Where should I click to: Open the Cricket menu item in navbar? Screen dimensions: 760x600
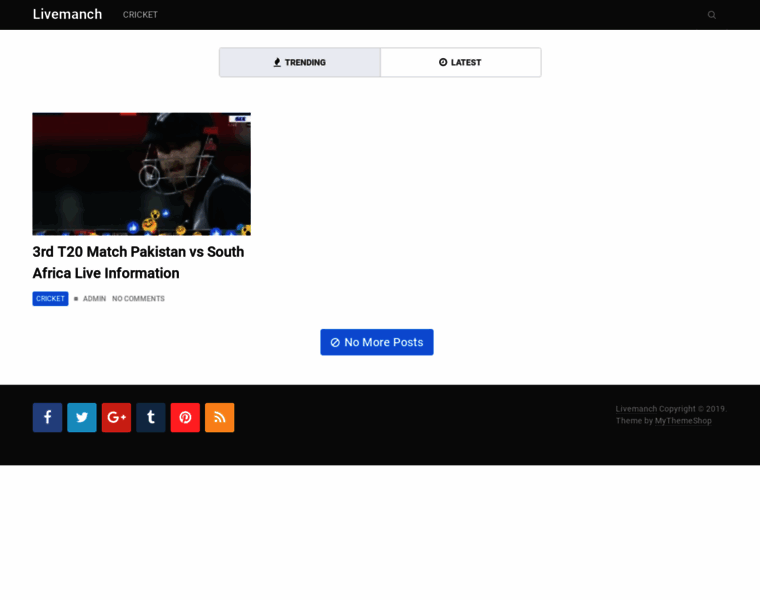click(140, 15)
